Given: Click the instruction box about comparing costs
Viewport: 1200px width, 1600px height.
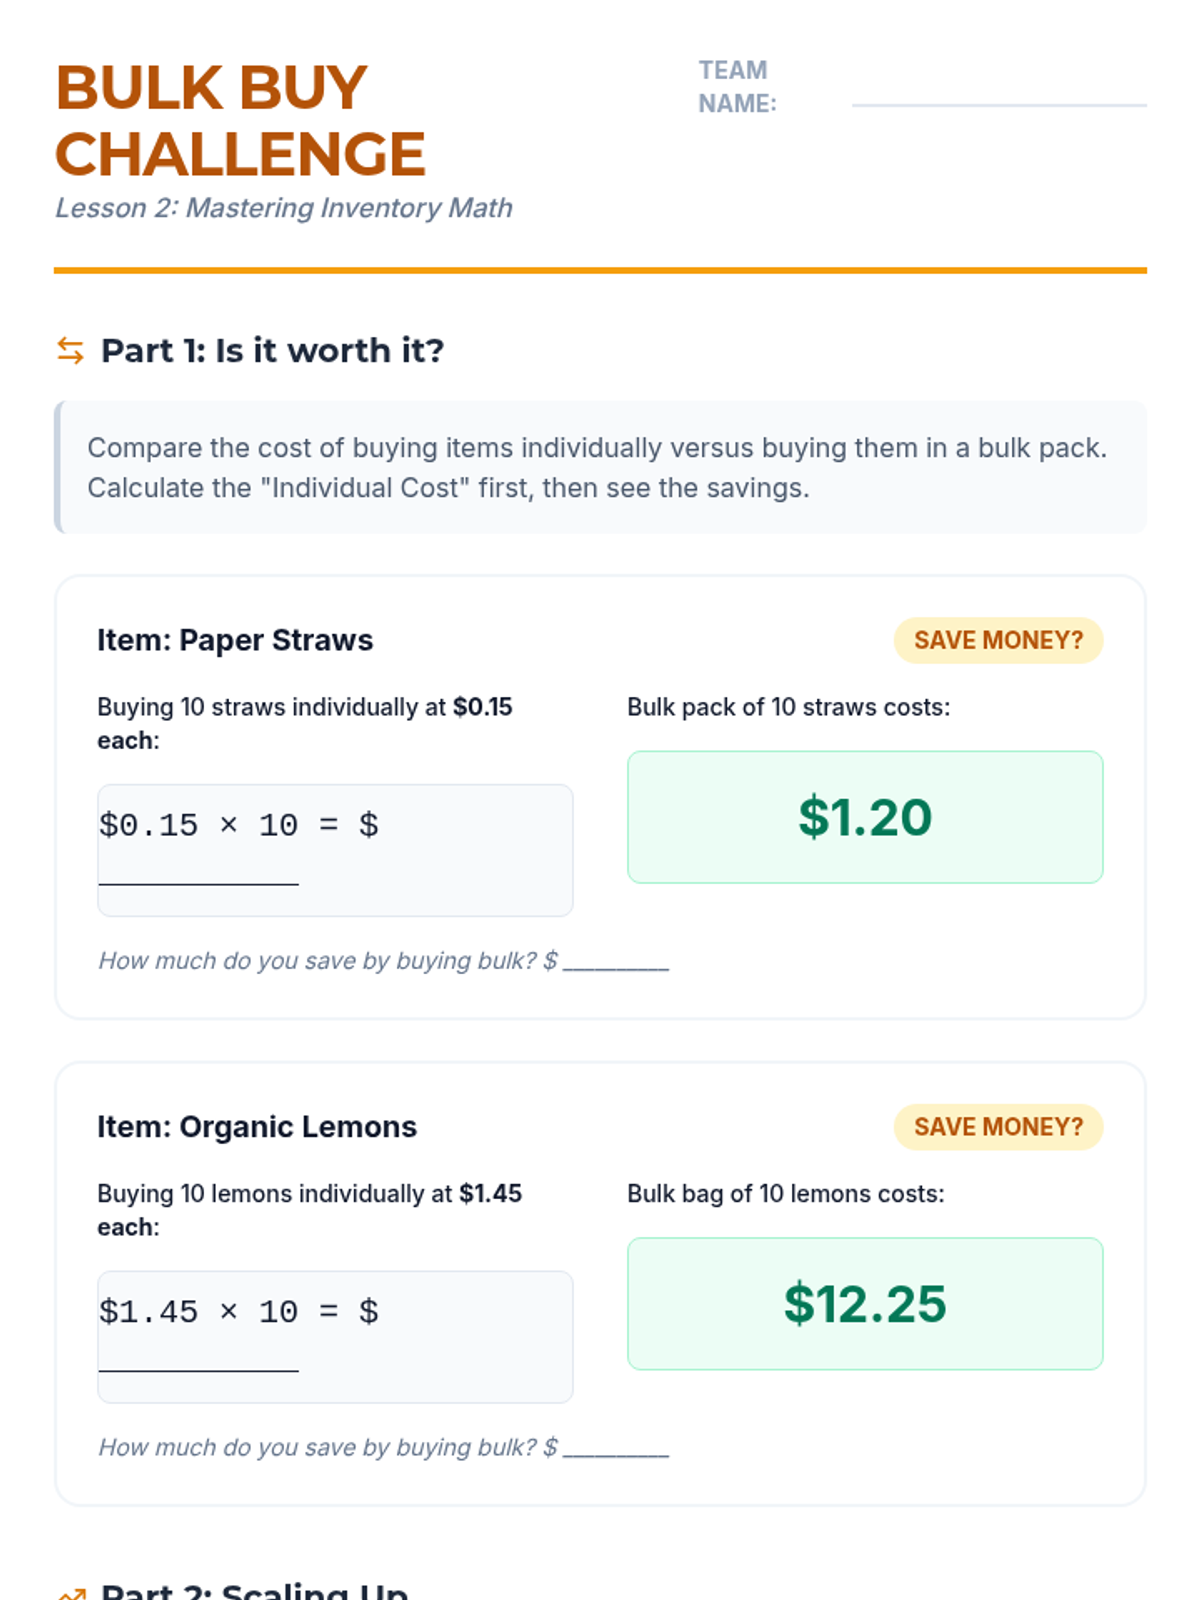Looking at the screenshot, I should (x=600, y=467).
